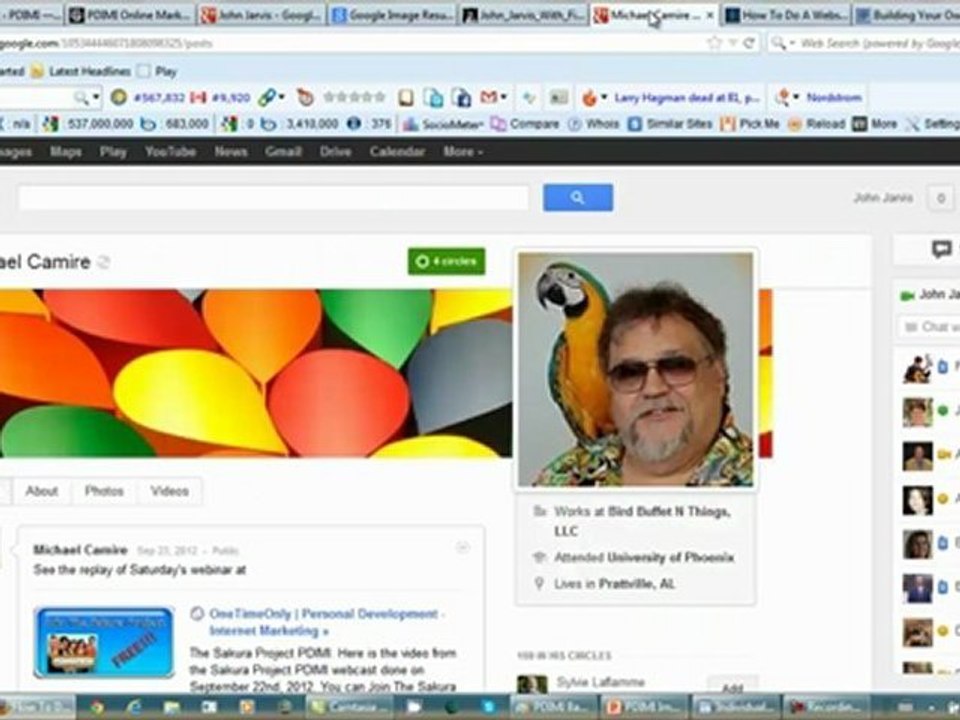Bookmark this page with the star icon

point(714,43)
